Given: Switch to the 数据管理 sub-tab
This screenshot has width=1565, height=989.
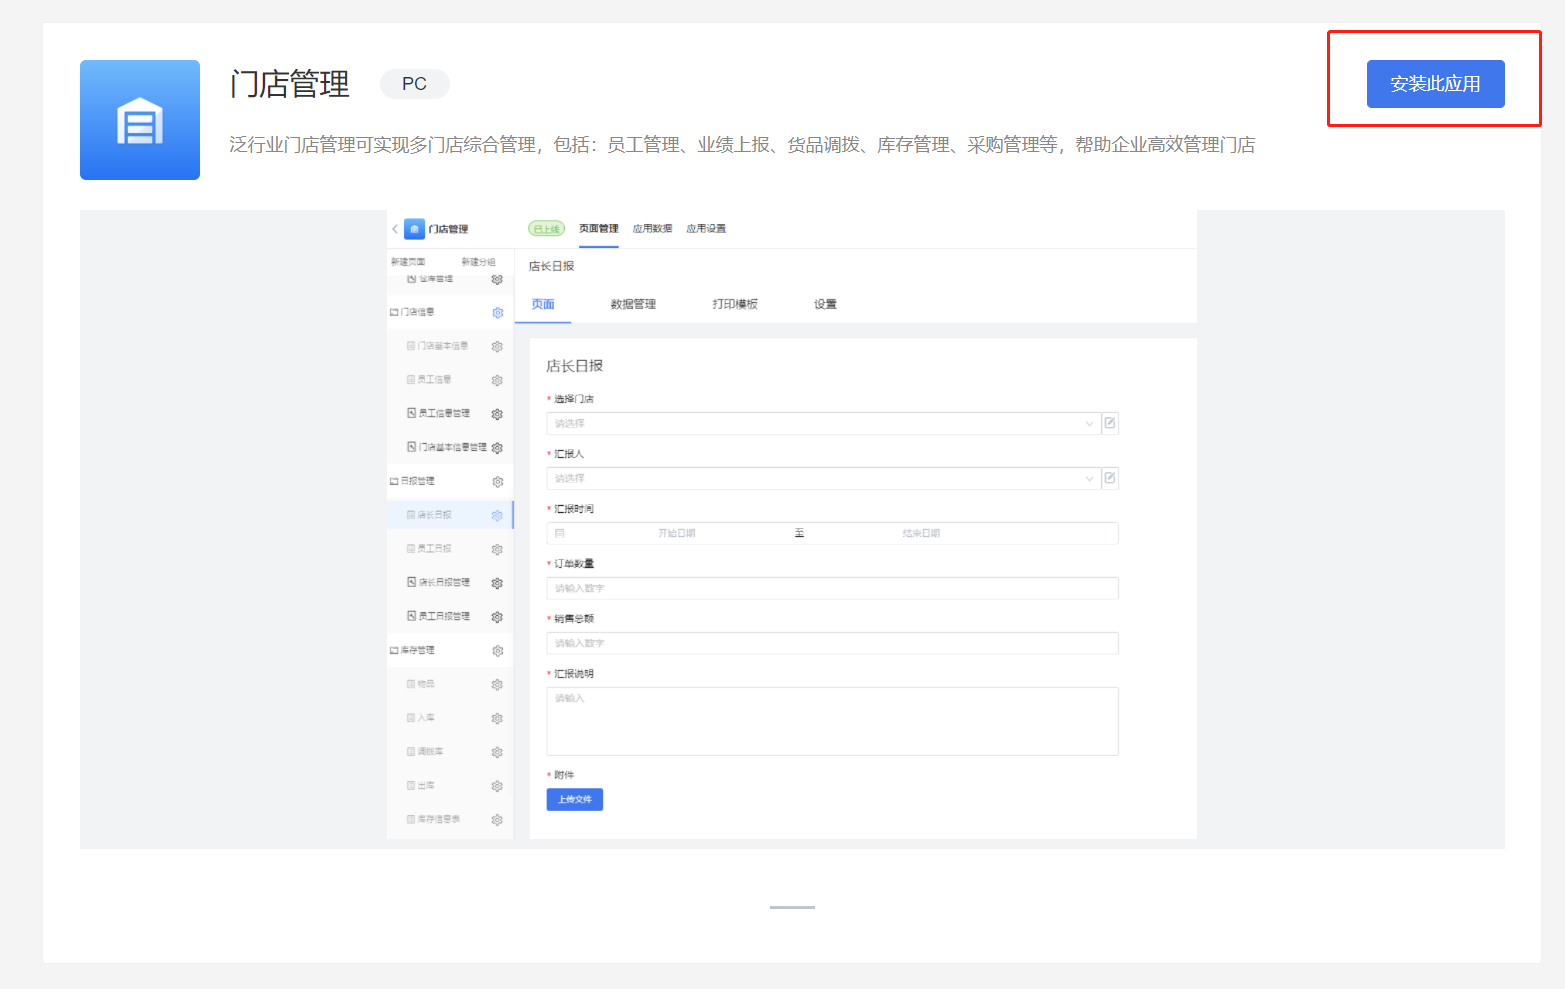Looking at the screenshot, I should [x=633, y=304].
